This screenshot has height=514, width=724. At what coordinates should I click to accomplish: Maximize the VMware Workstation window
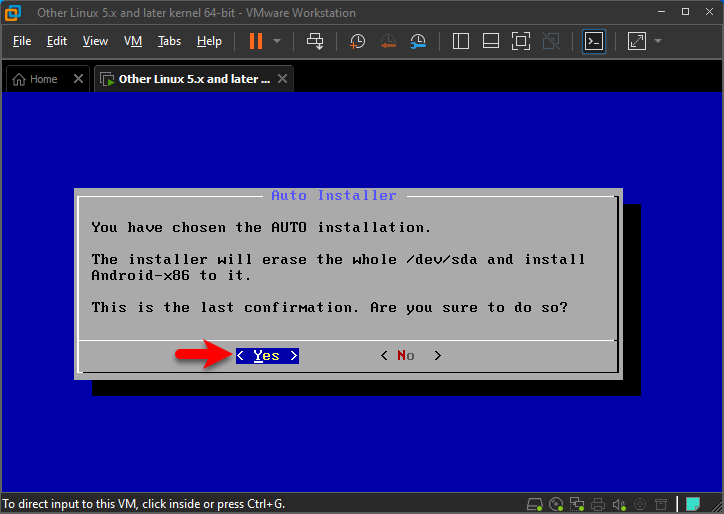pyautogui.click(x=686, y=12)
